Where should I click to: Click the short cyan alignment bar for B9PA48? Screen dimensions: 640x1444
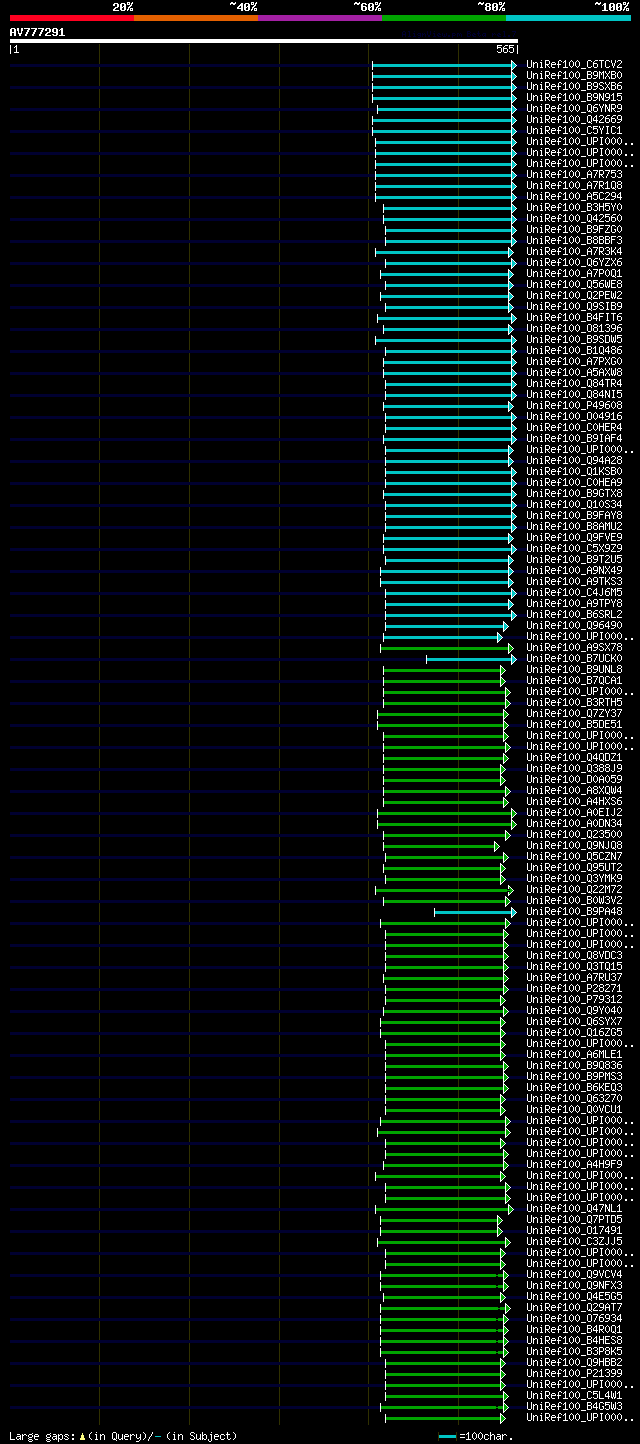point(475,911)
